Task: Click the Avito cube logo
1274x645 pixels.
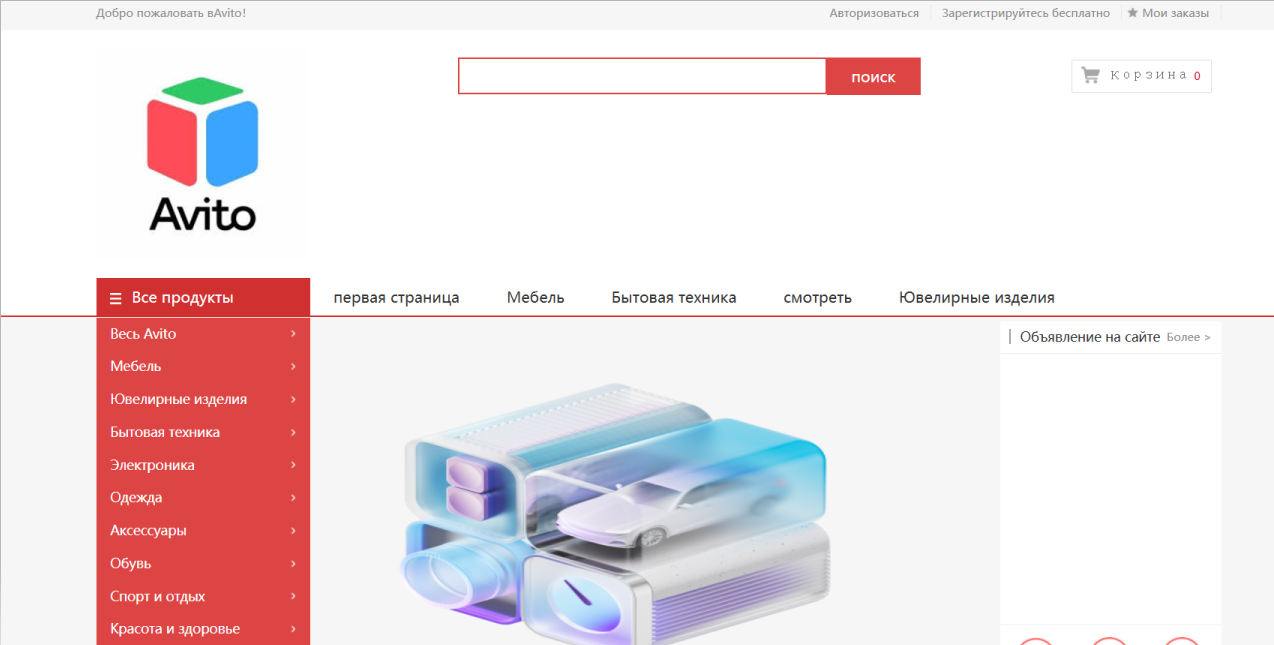Action: [x=203, y=154]
